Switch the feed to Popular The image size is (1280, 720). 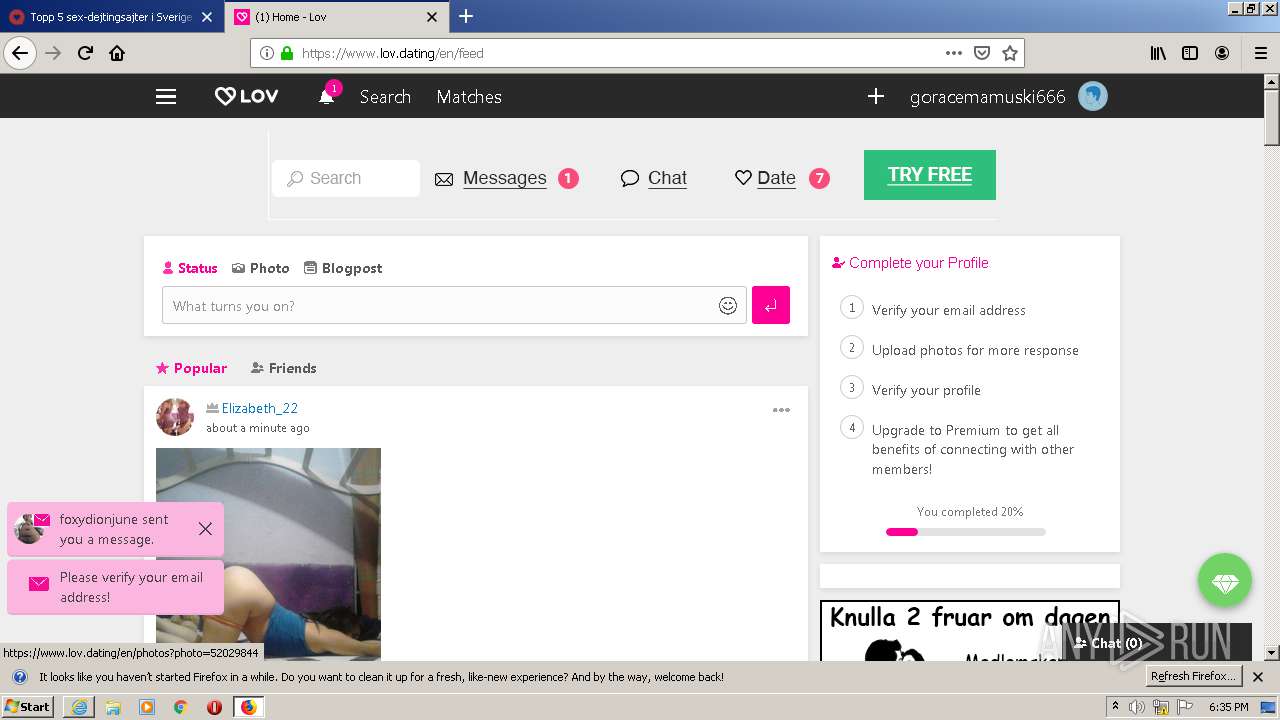point(191,368)
